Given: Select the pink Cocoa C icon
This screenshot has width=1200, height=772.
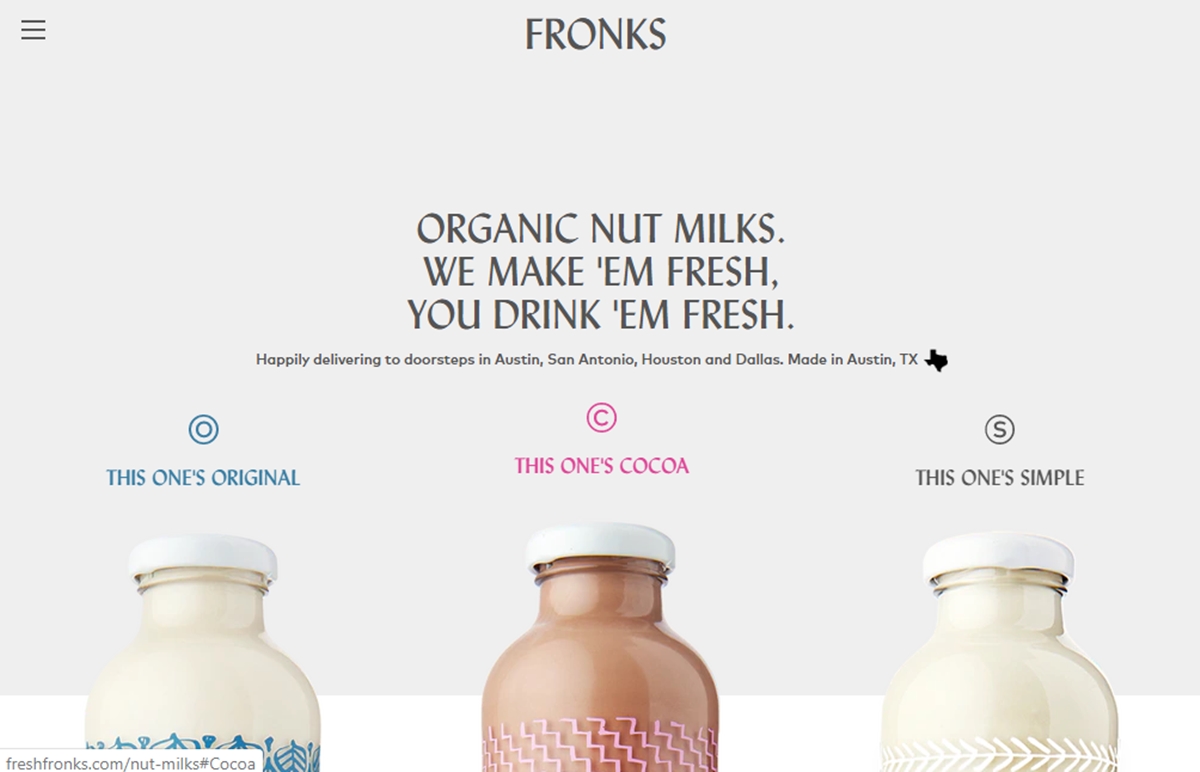Looking at the screenshot, I should (x=601, y=417).
